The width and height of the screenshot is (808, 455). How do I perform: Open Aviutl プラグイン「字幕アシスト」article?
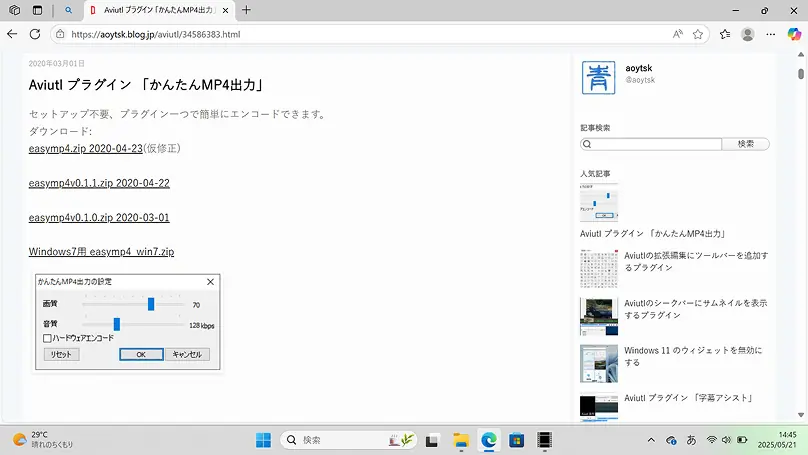click(x=690, y=398)
